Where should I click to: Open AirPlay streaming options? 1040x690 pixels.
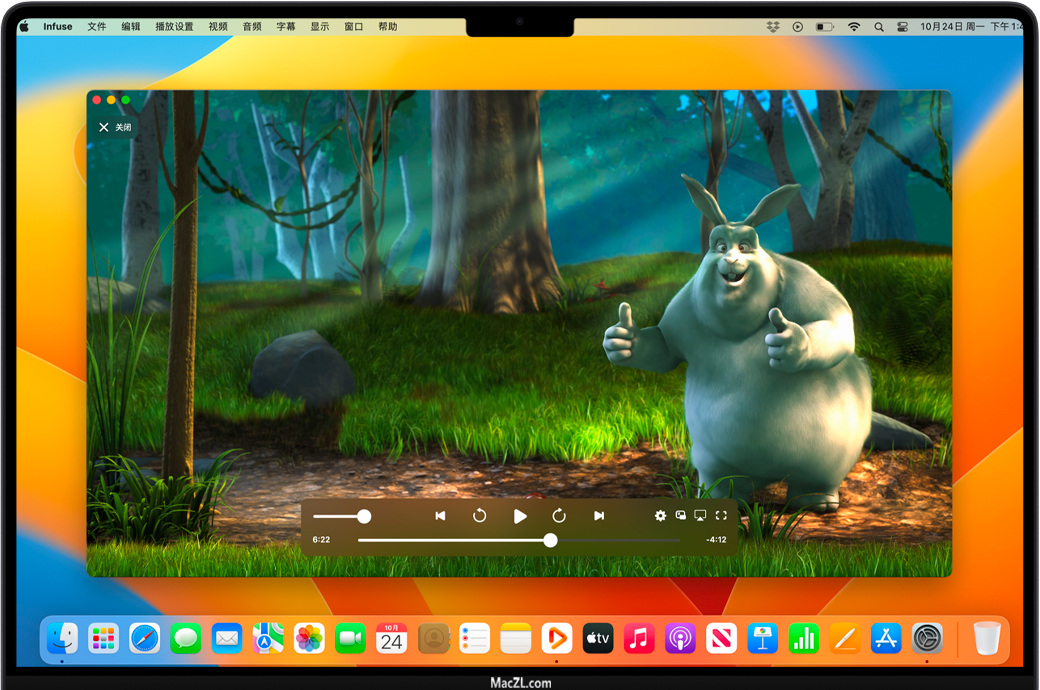[700, 515]
